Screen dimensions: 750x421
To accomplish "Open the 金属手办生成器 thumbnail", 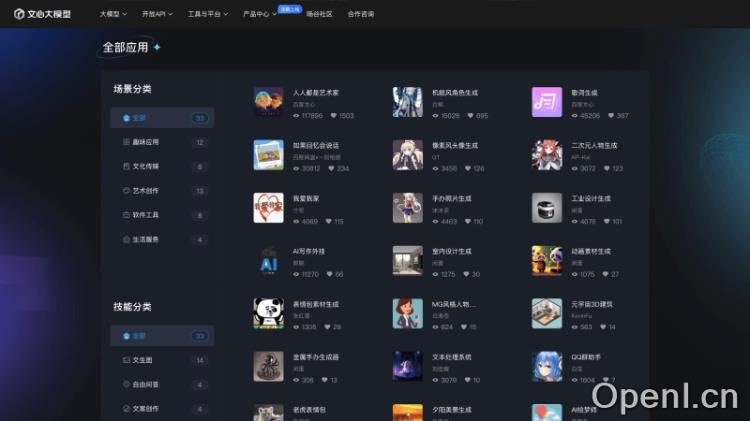I will point(268,366).
